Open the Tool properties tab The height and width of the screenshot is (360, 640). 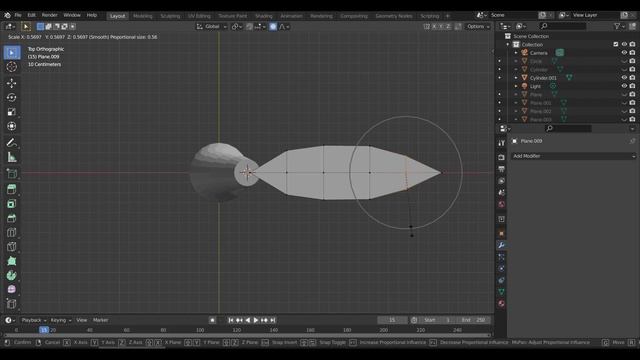click(502, 143)
